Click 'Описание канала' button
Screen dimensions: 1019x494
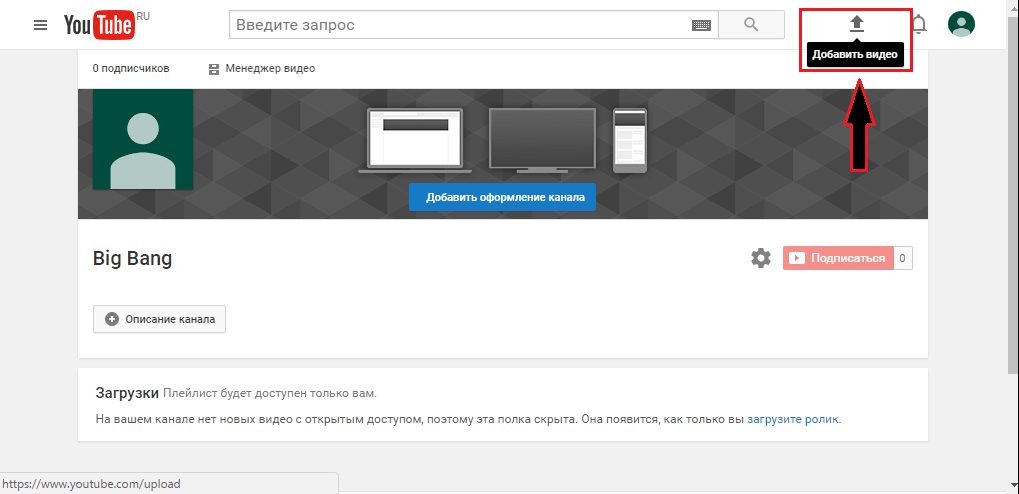(x=159, y=319)
